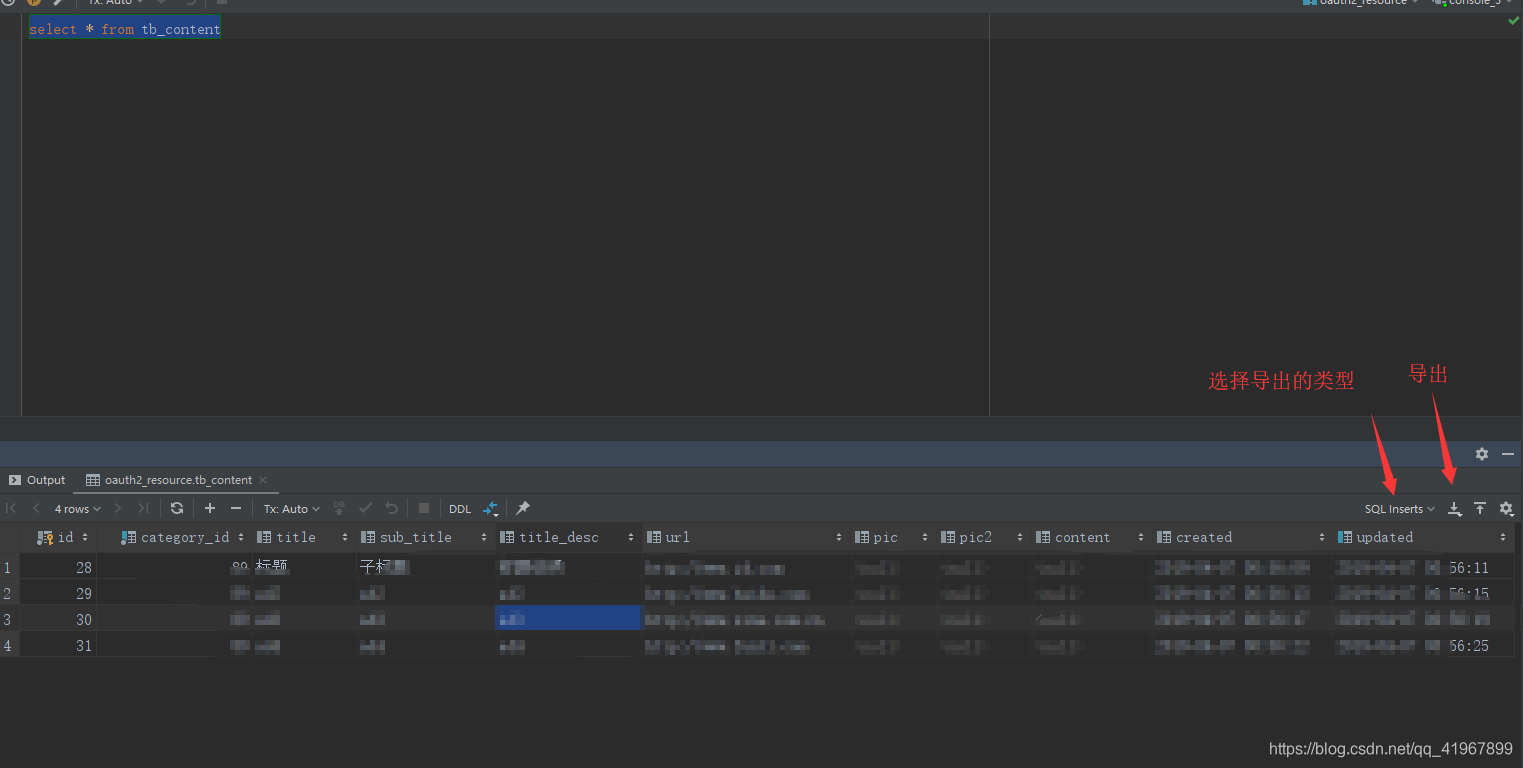Jump to the last page of results
This screenshot has height=768, width=1523.
143,509
